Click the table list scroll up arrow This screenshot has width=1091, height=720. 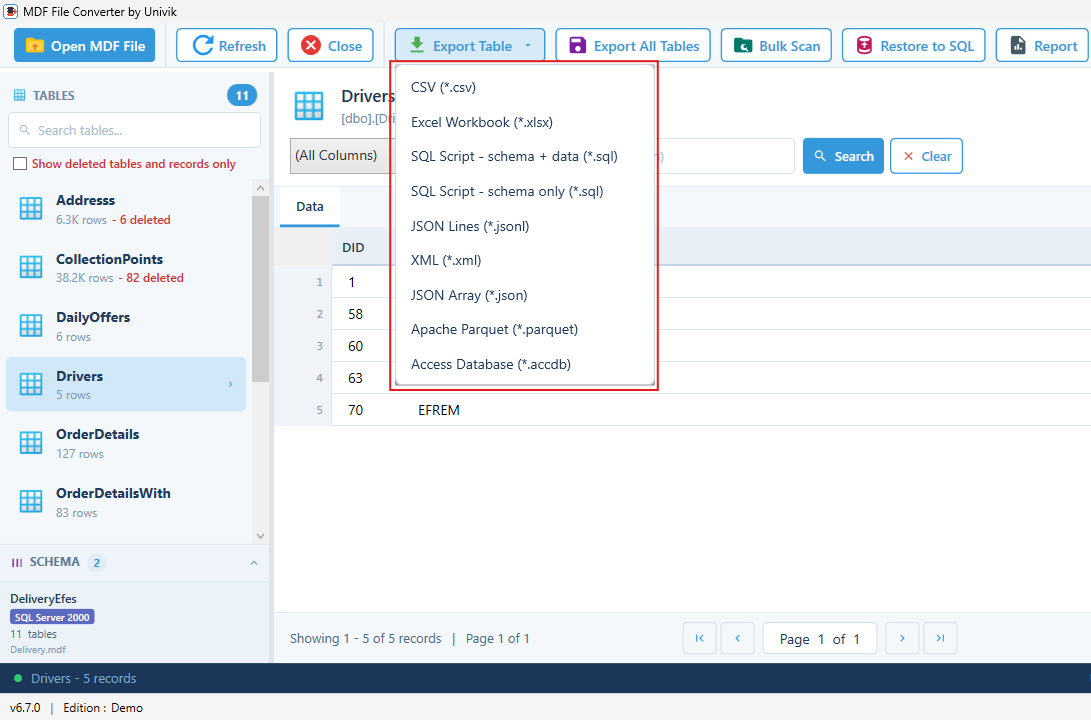[x=260, y=189]
